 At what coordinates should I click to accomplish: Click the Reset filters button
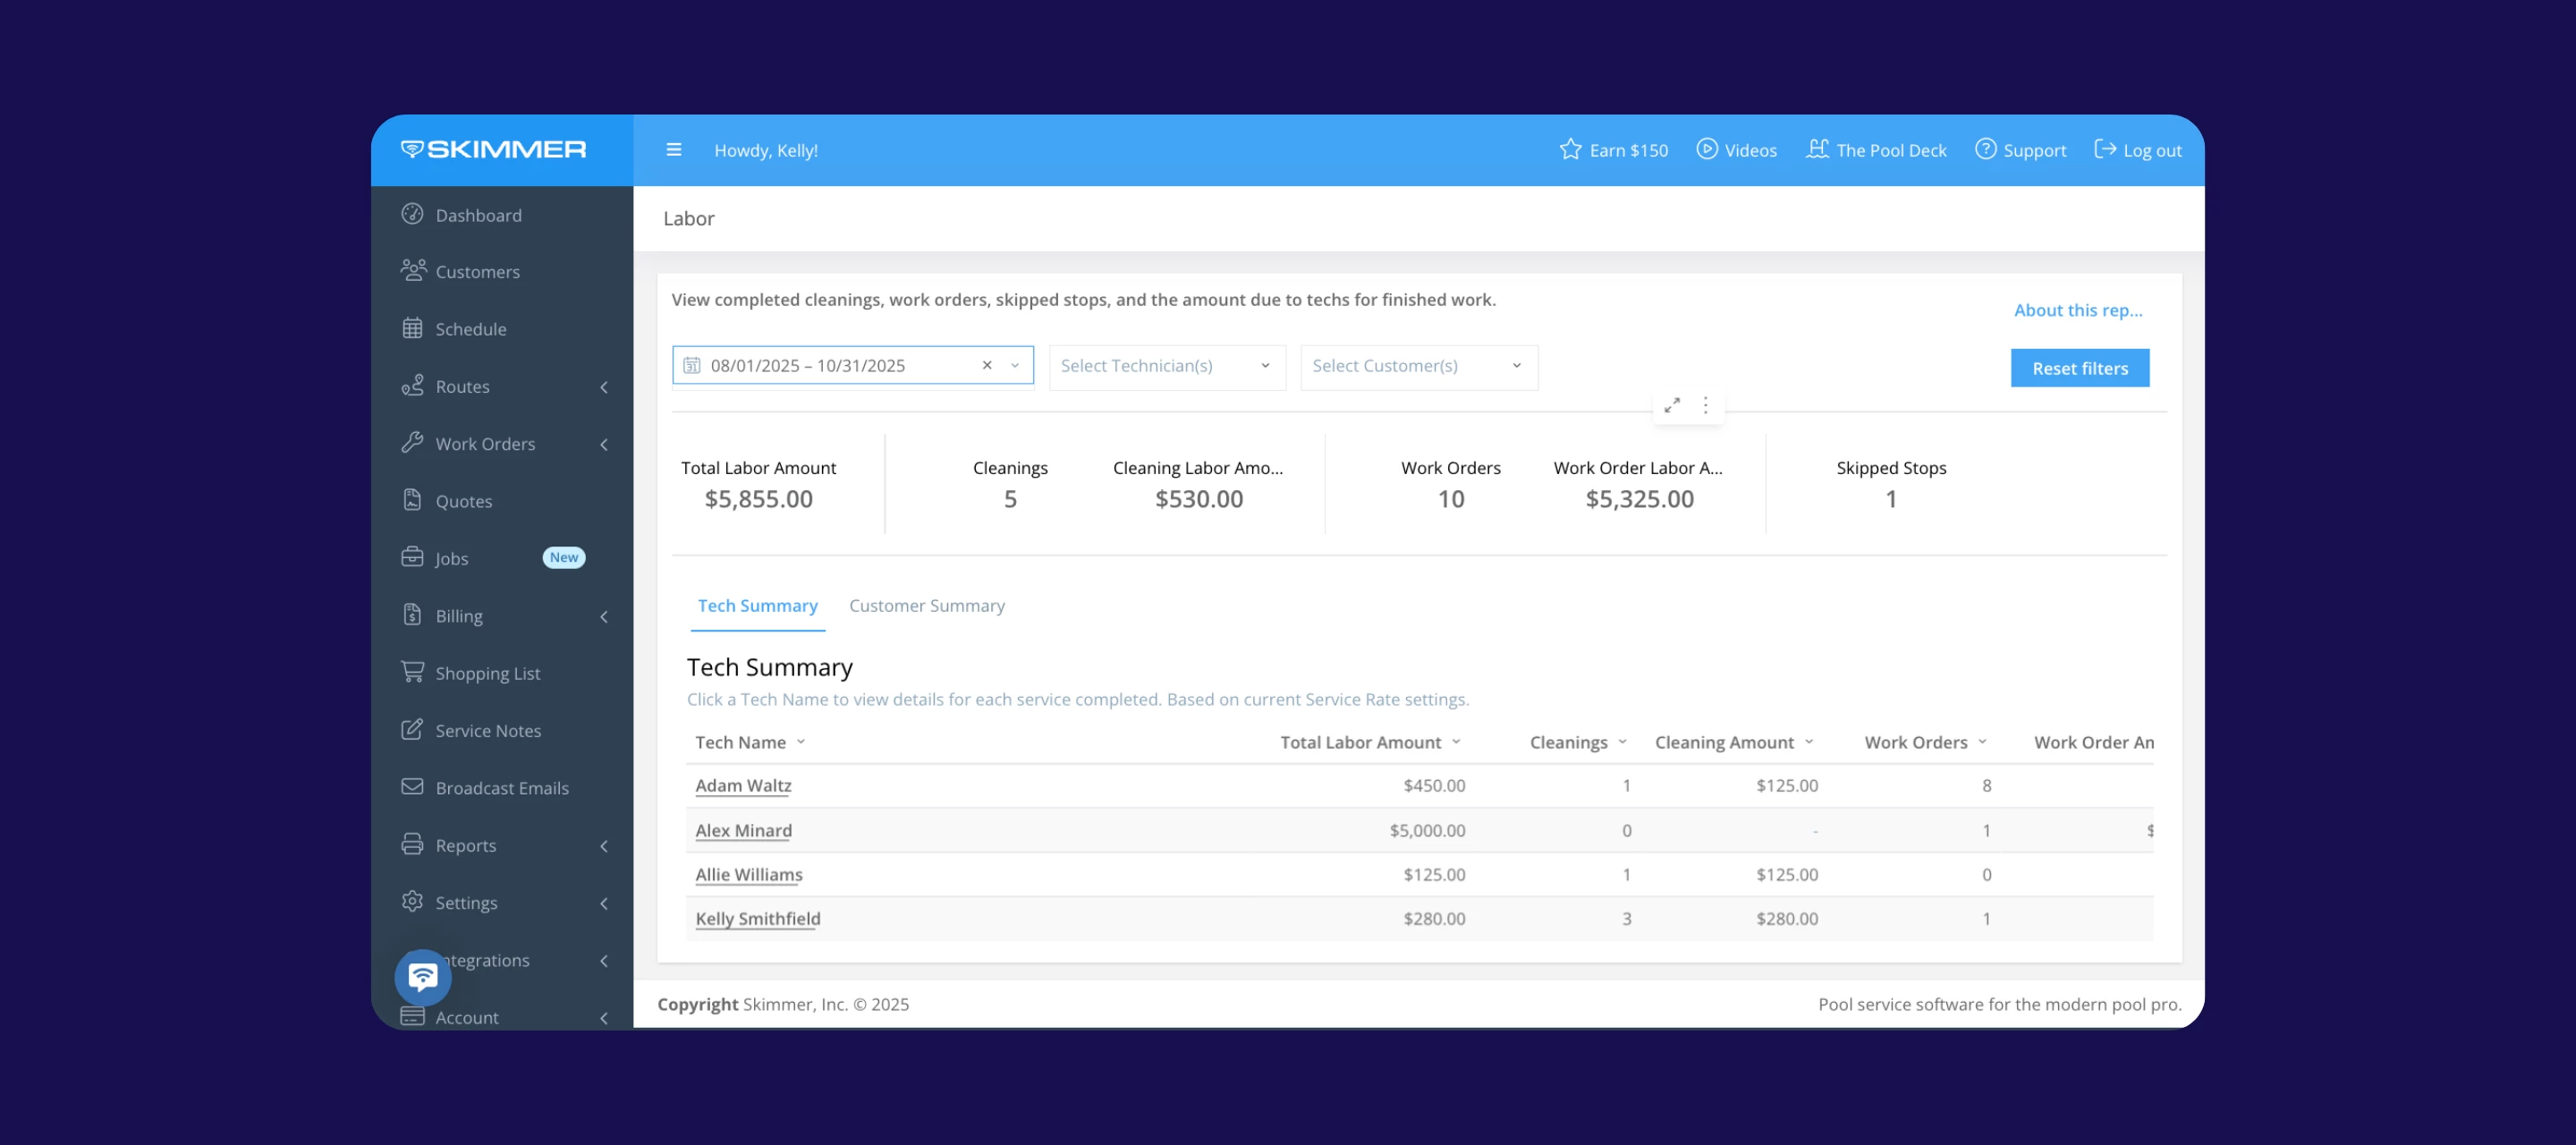coord(2079,369)
